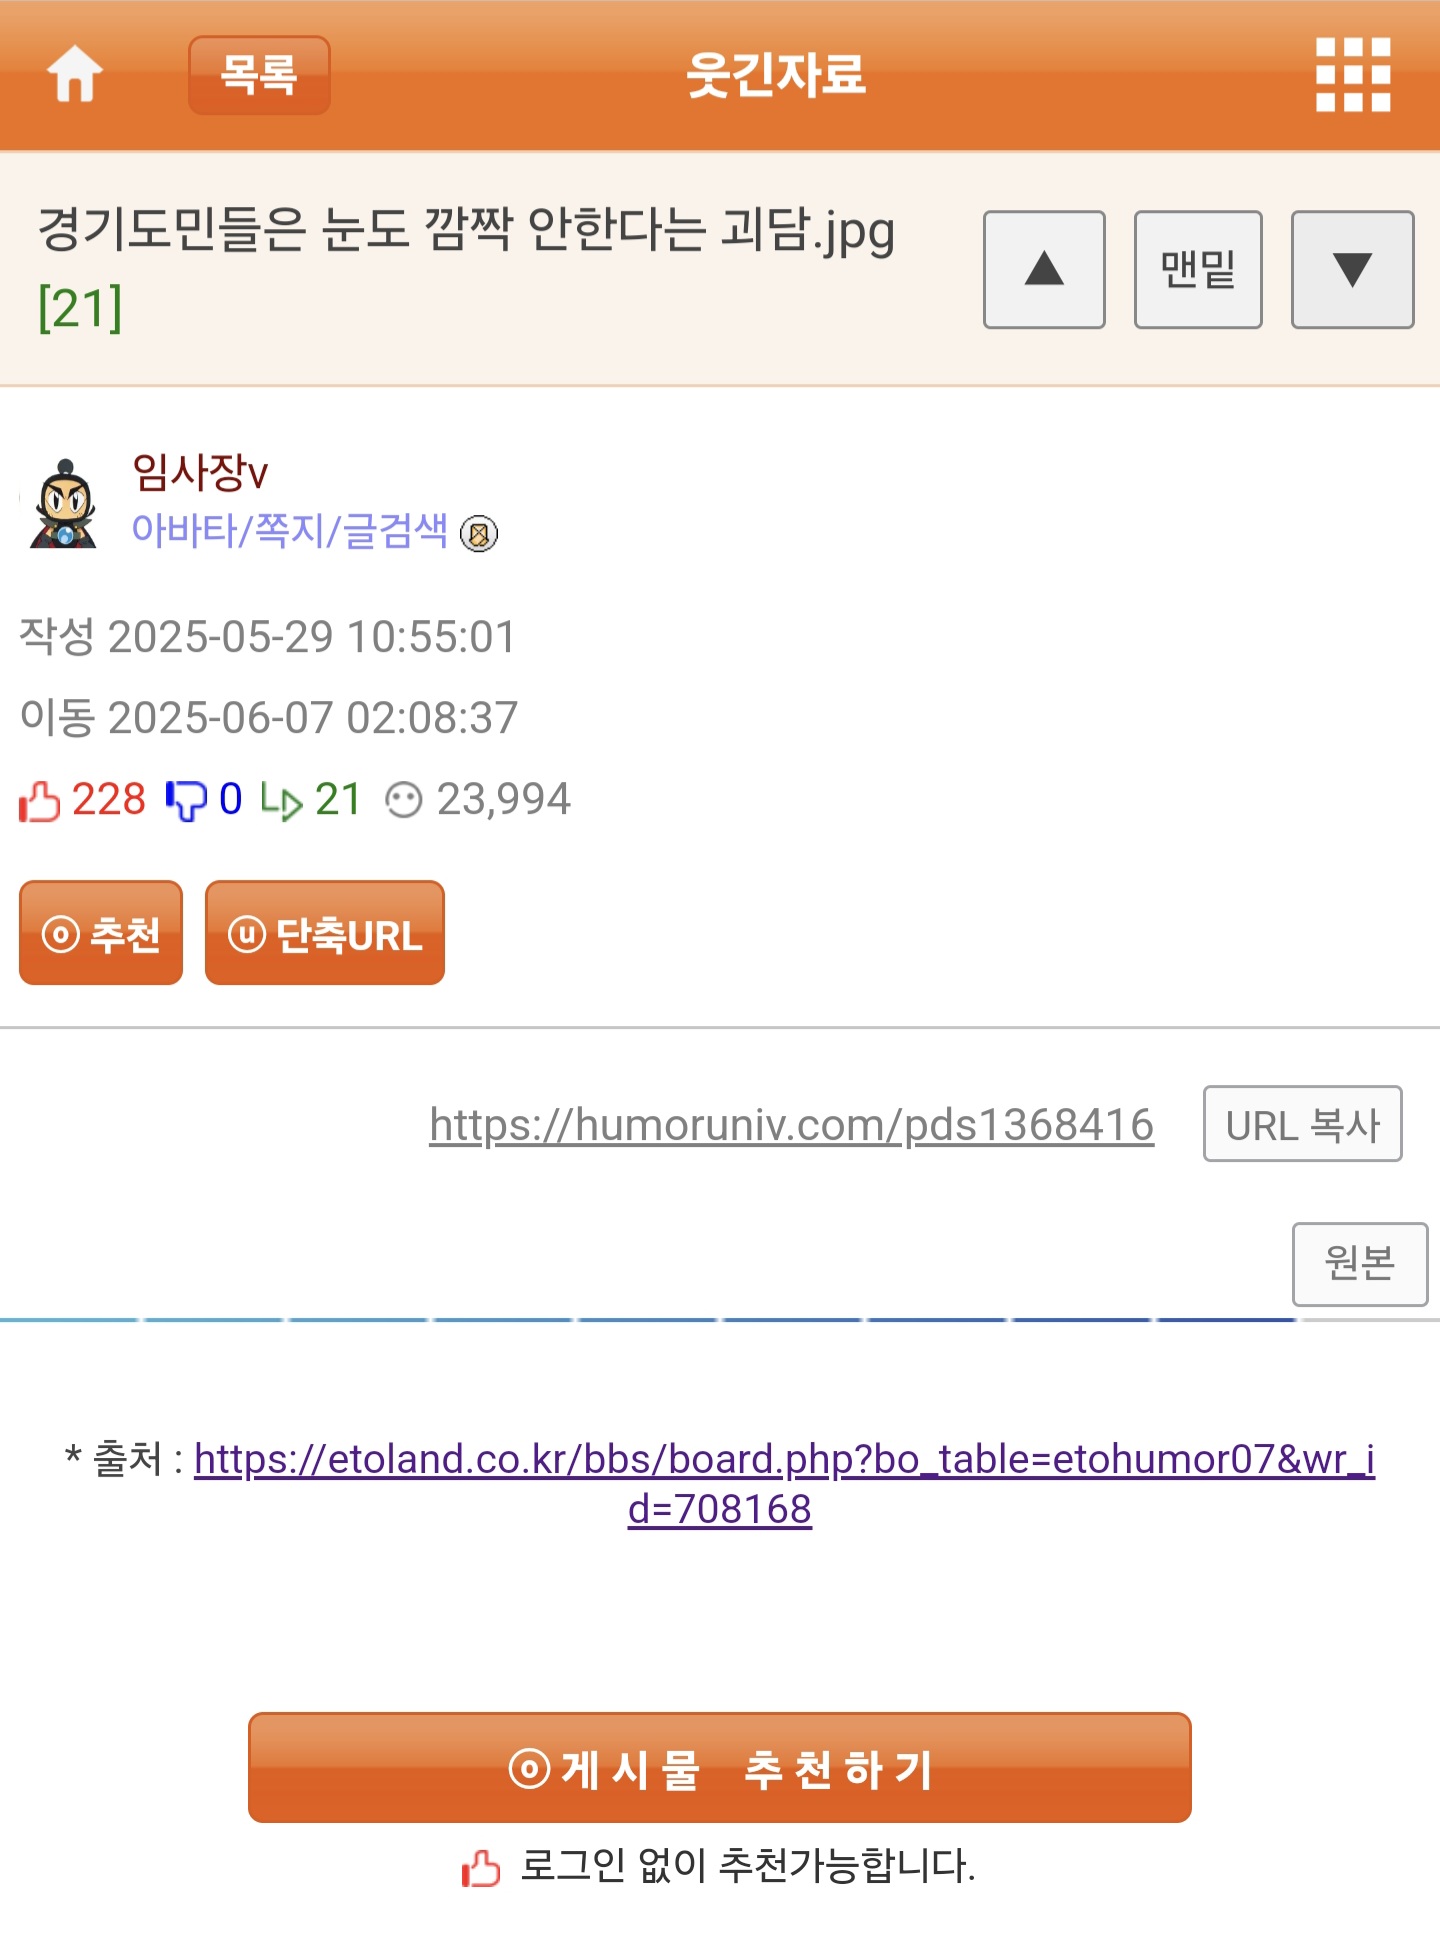This screenshot has height=1944, width=1440.
Task: Go to bottom with 맨밑 button
Action: 1198,269
